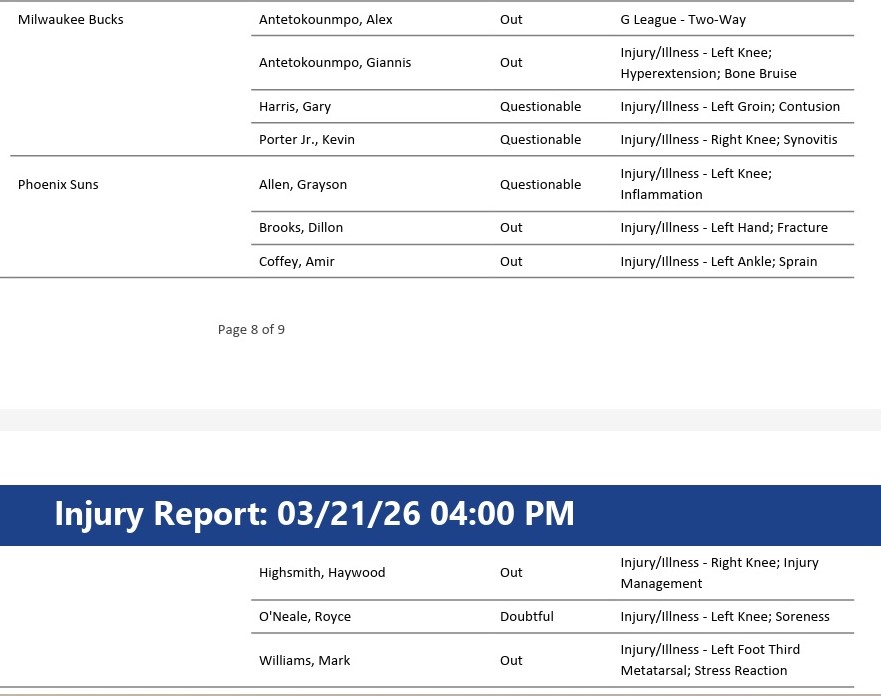Image resolution: width=881 pixels, height=696 pixels.
Task: Select the 'Phoenix Suns' team name
Action: (58, 185)
